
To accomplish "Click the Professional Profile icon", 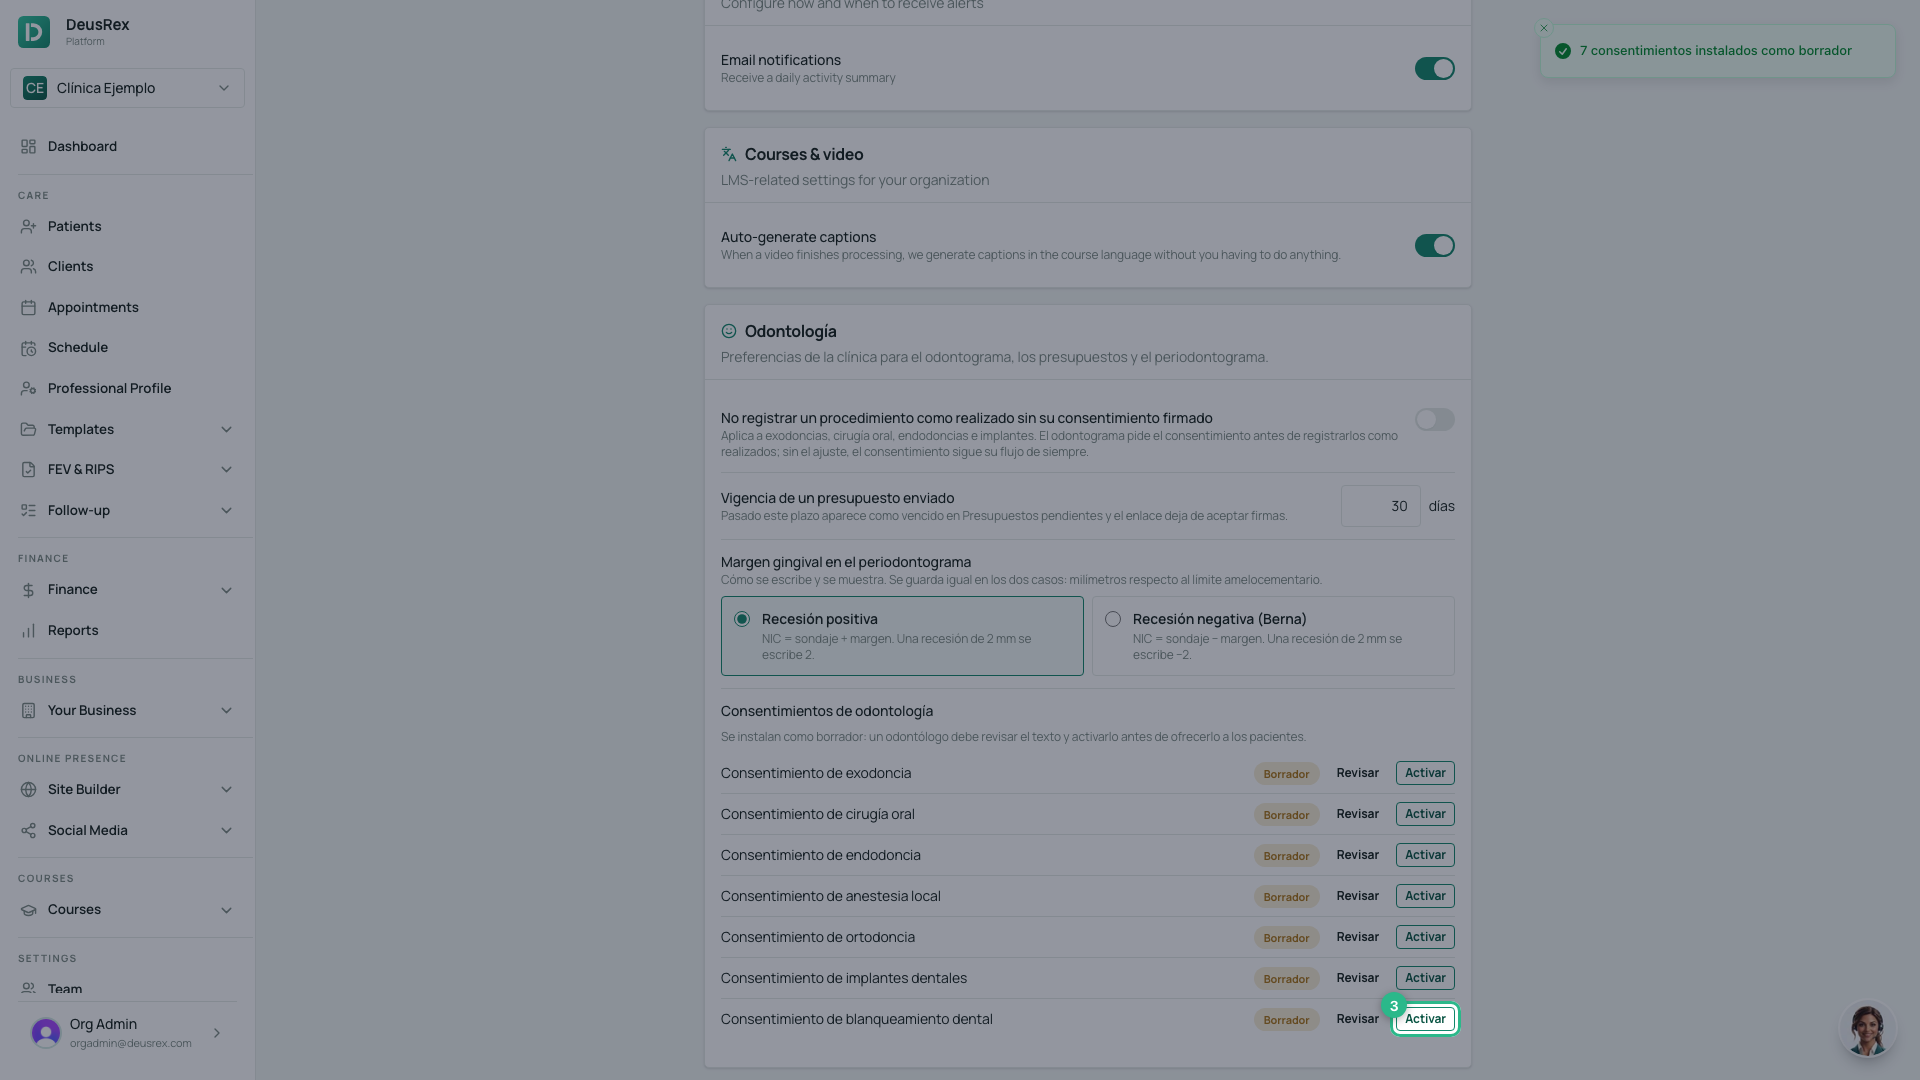I will point(28,389).
